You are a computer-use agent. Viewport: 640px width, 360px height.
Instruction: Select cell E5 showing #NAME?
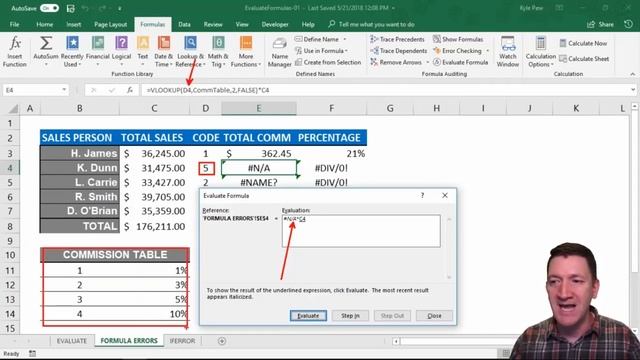click(259, 182)
